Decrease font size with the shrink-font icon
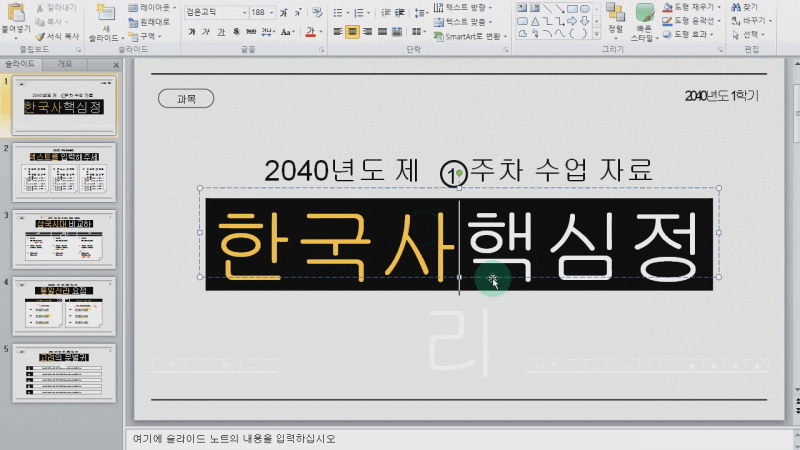800x450 pixels. pos(298,12)
